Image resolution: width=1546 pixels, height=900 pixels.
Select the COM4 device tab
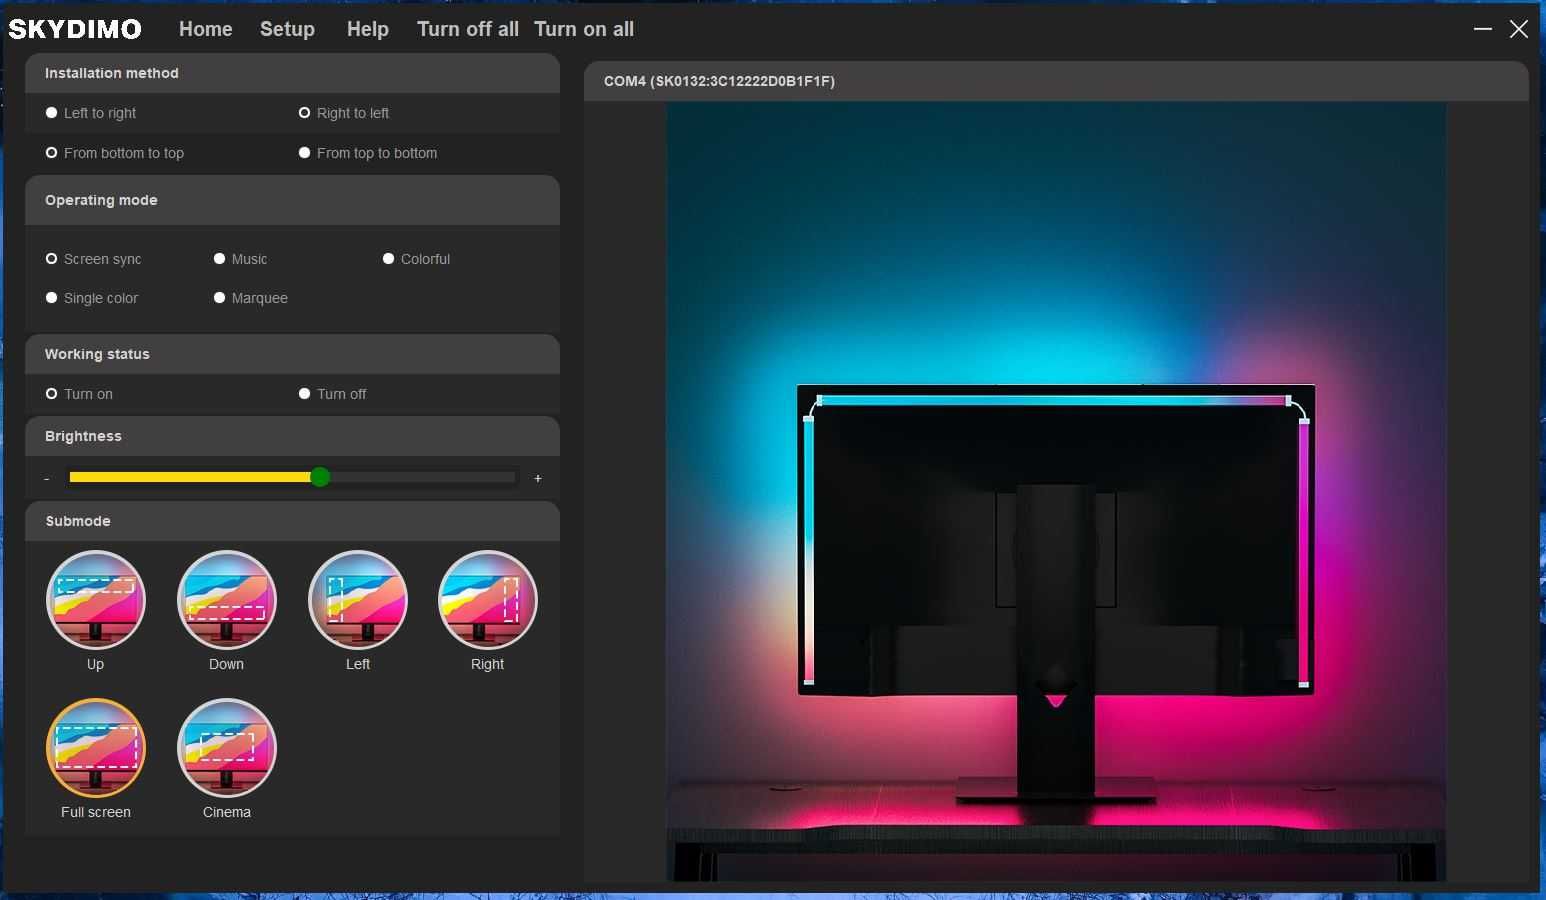pyautogui.click(x=1056, y=81)
